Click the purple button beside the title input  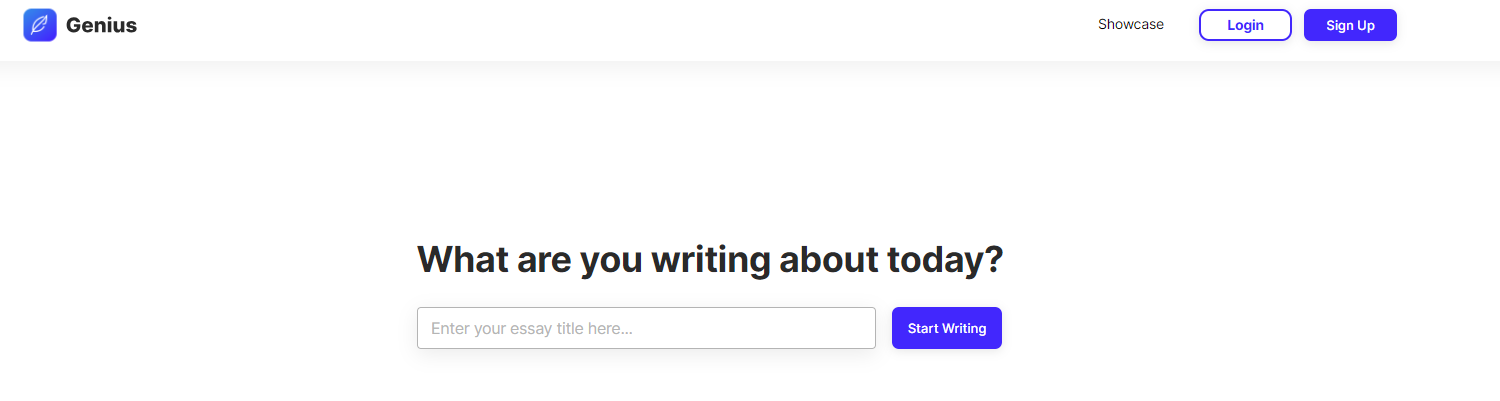pos(946,328)
